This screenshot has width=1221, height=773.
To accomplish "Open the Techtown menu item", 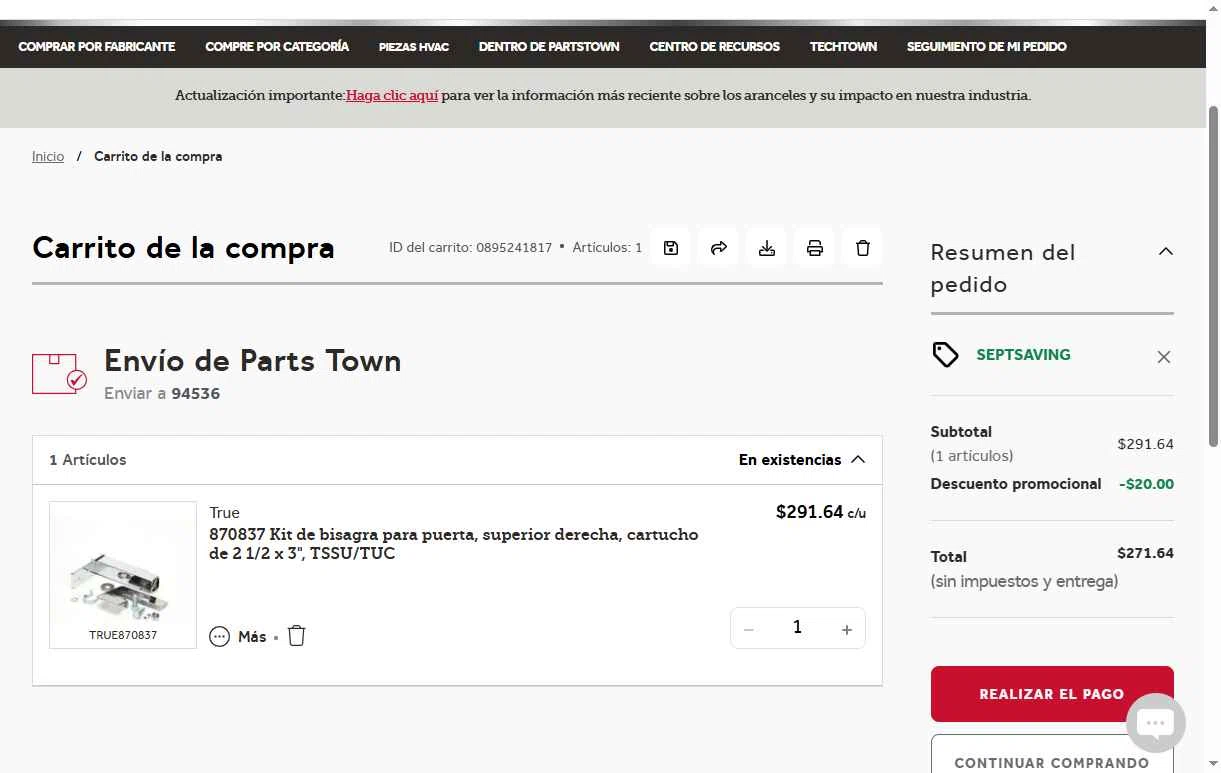I will pyautogui.click(x=843, y=46).
